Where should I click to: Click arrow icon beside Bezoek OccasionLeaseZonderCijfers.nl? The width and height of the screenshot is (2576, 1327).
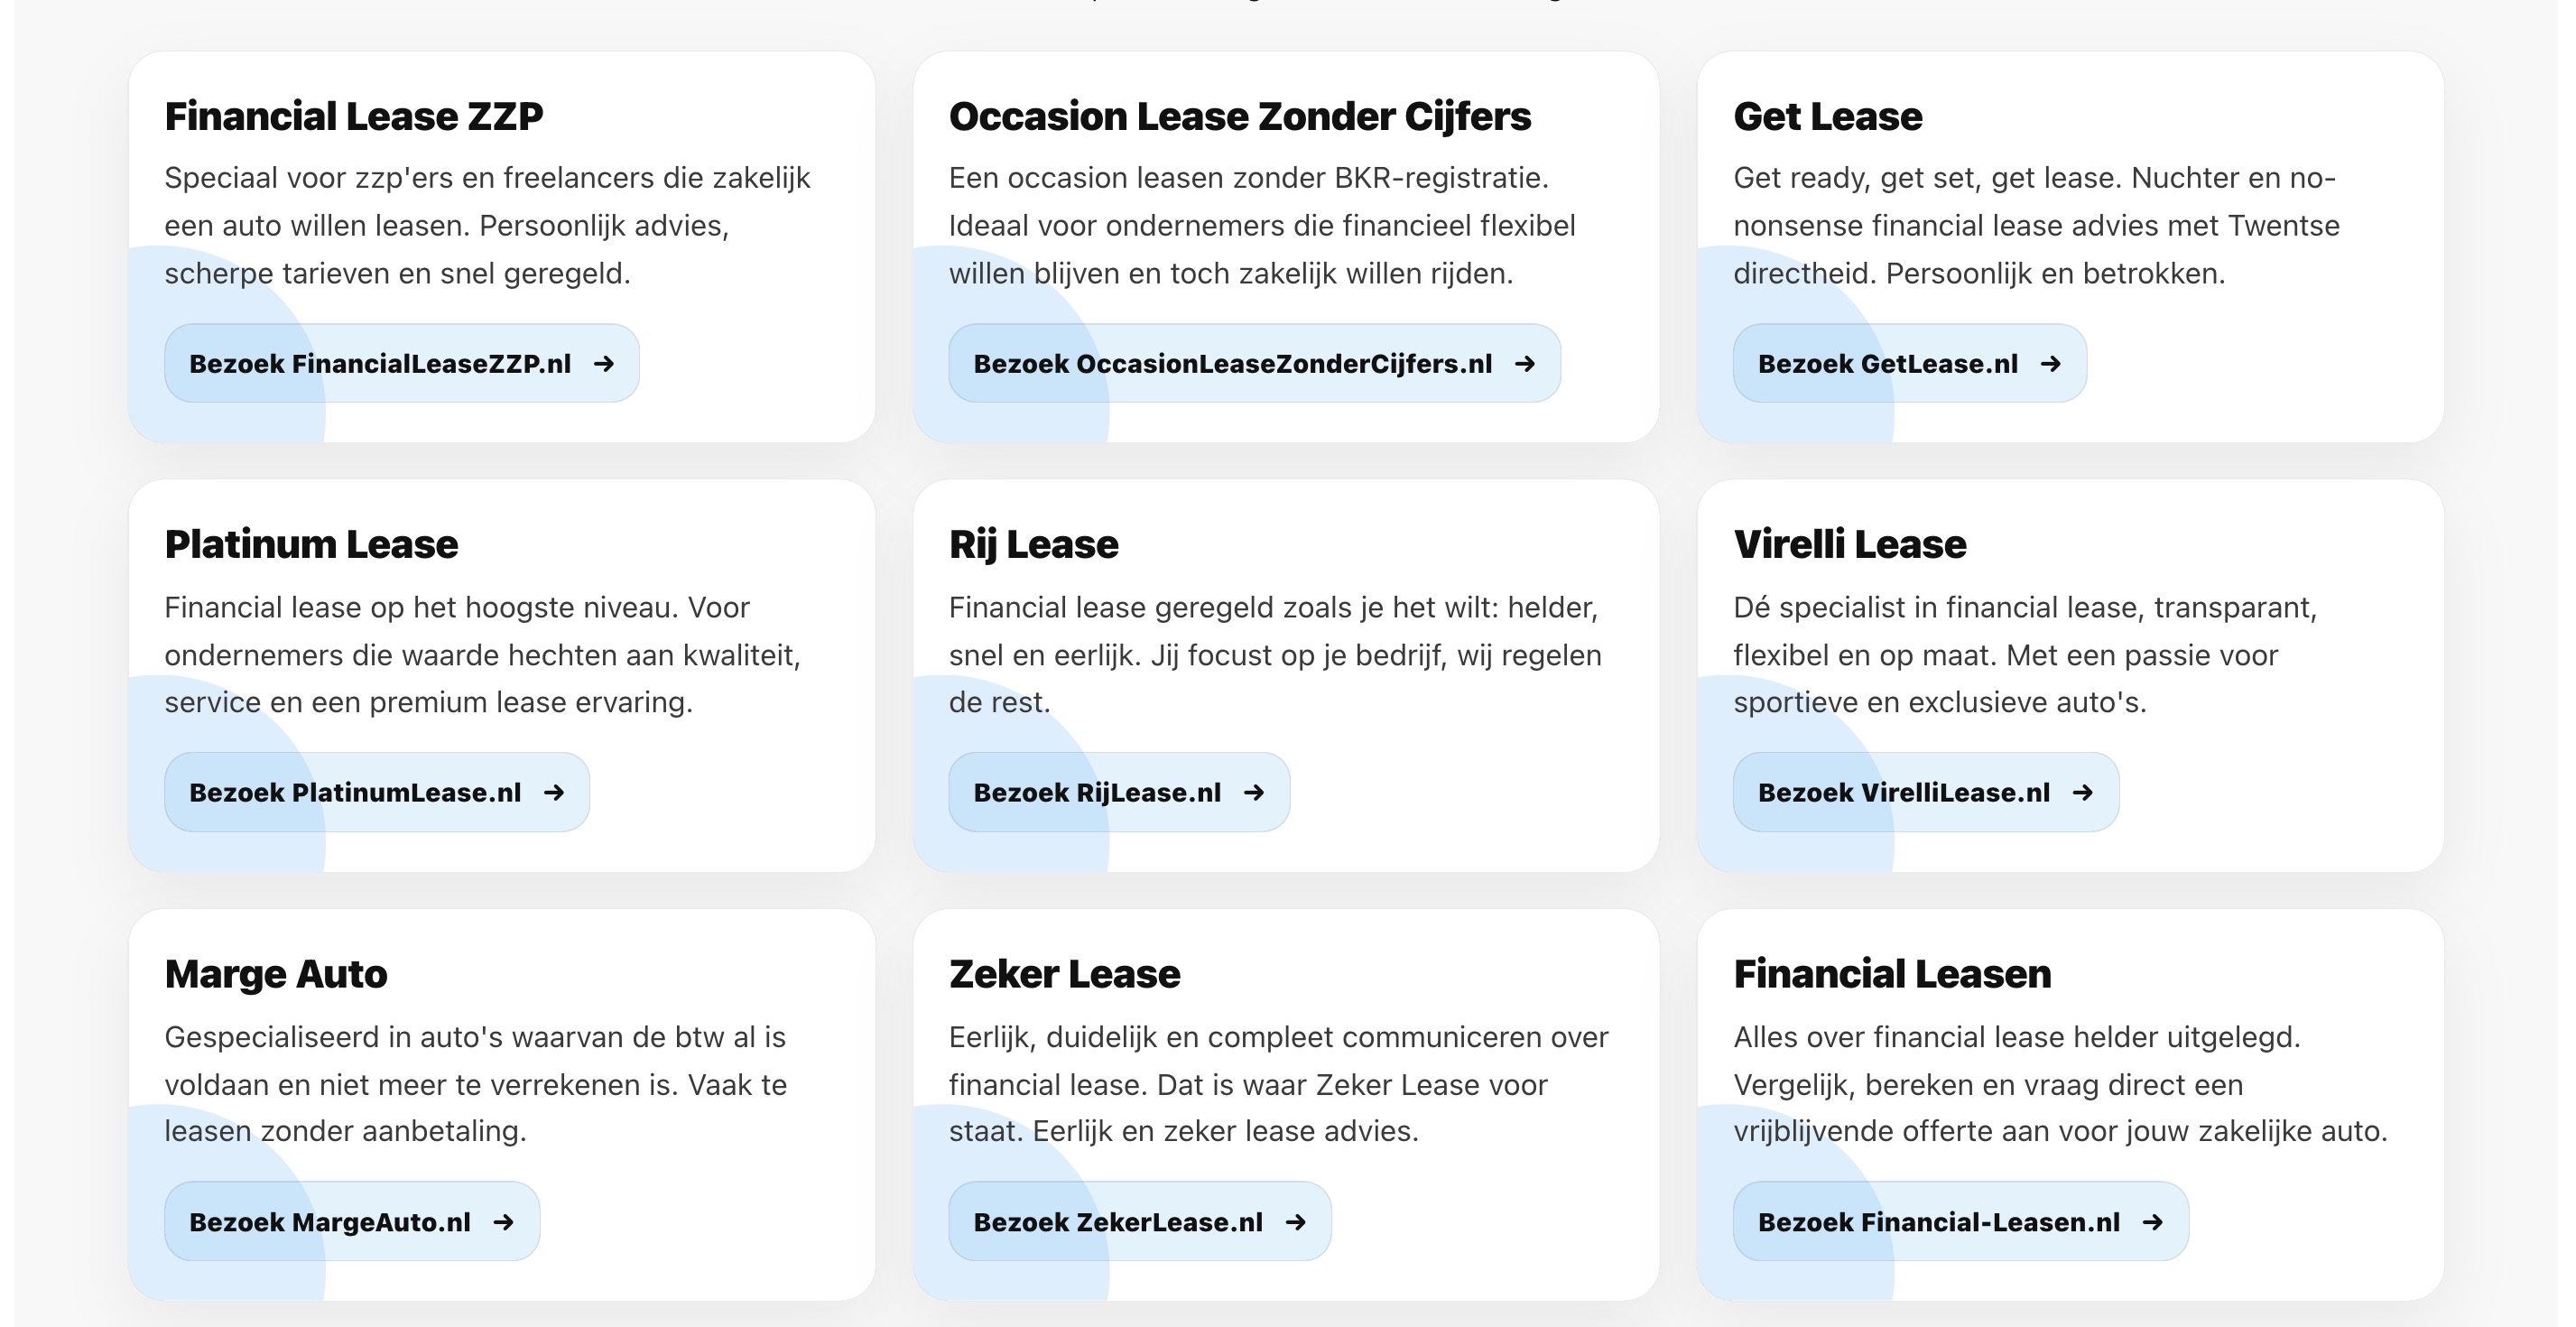point(1524,364)
